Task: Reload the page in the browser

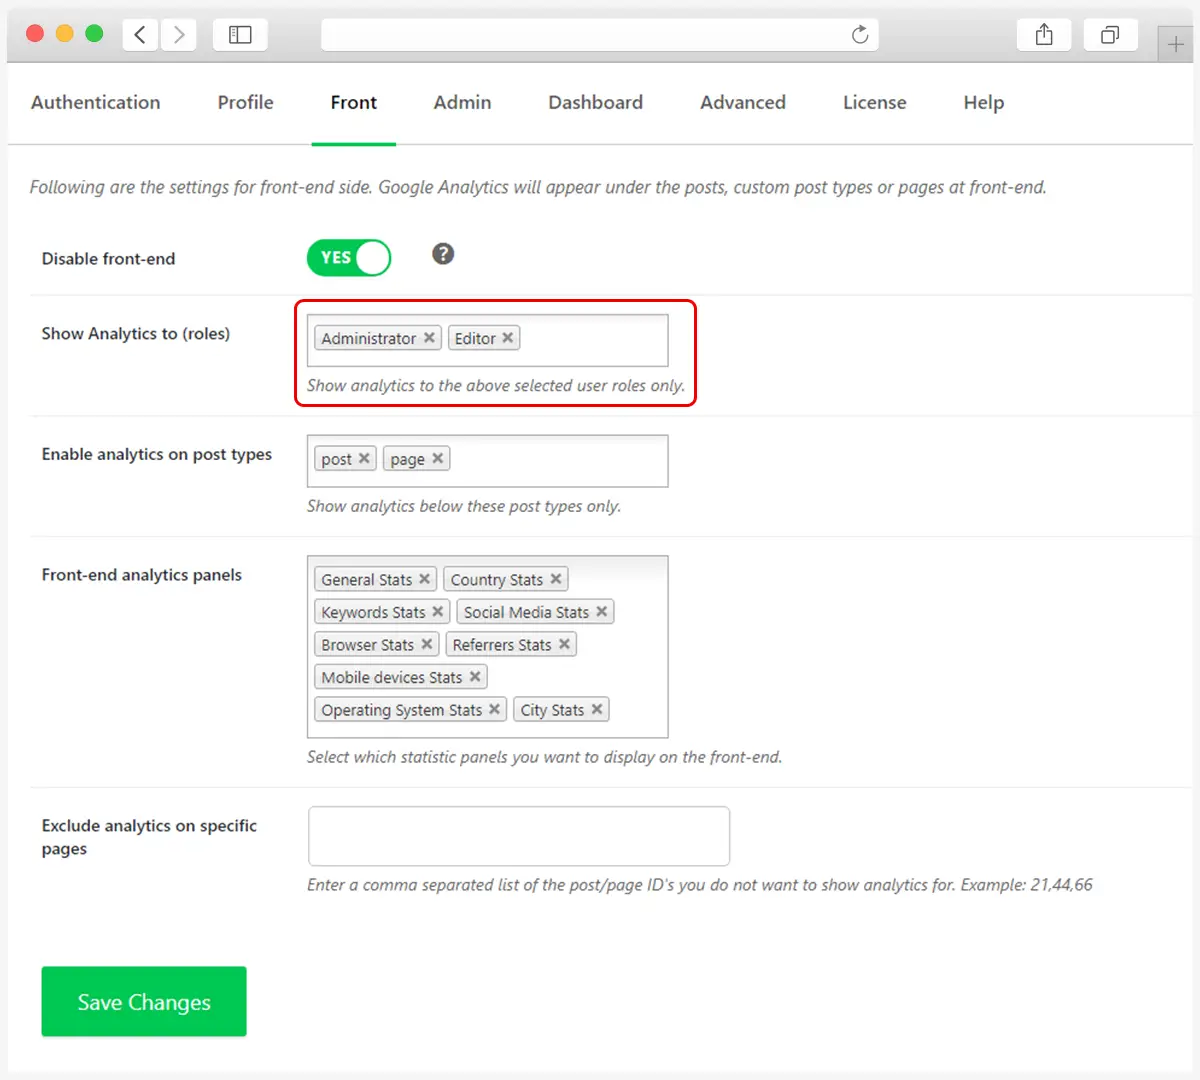Action: [x=860, y=35]
